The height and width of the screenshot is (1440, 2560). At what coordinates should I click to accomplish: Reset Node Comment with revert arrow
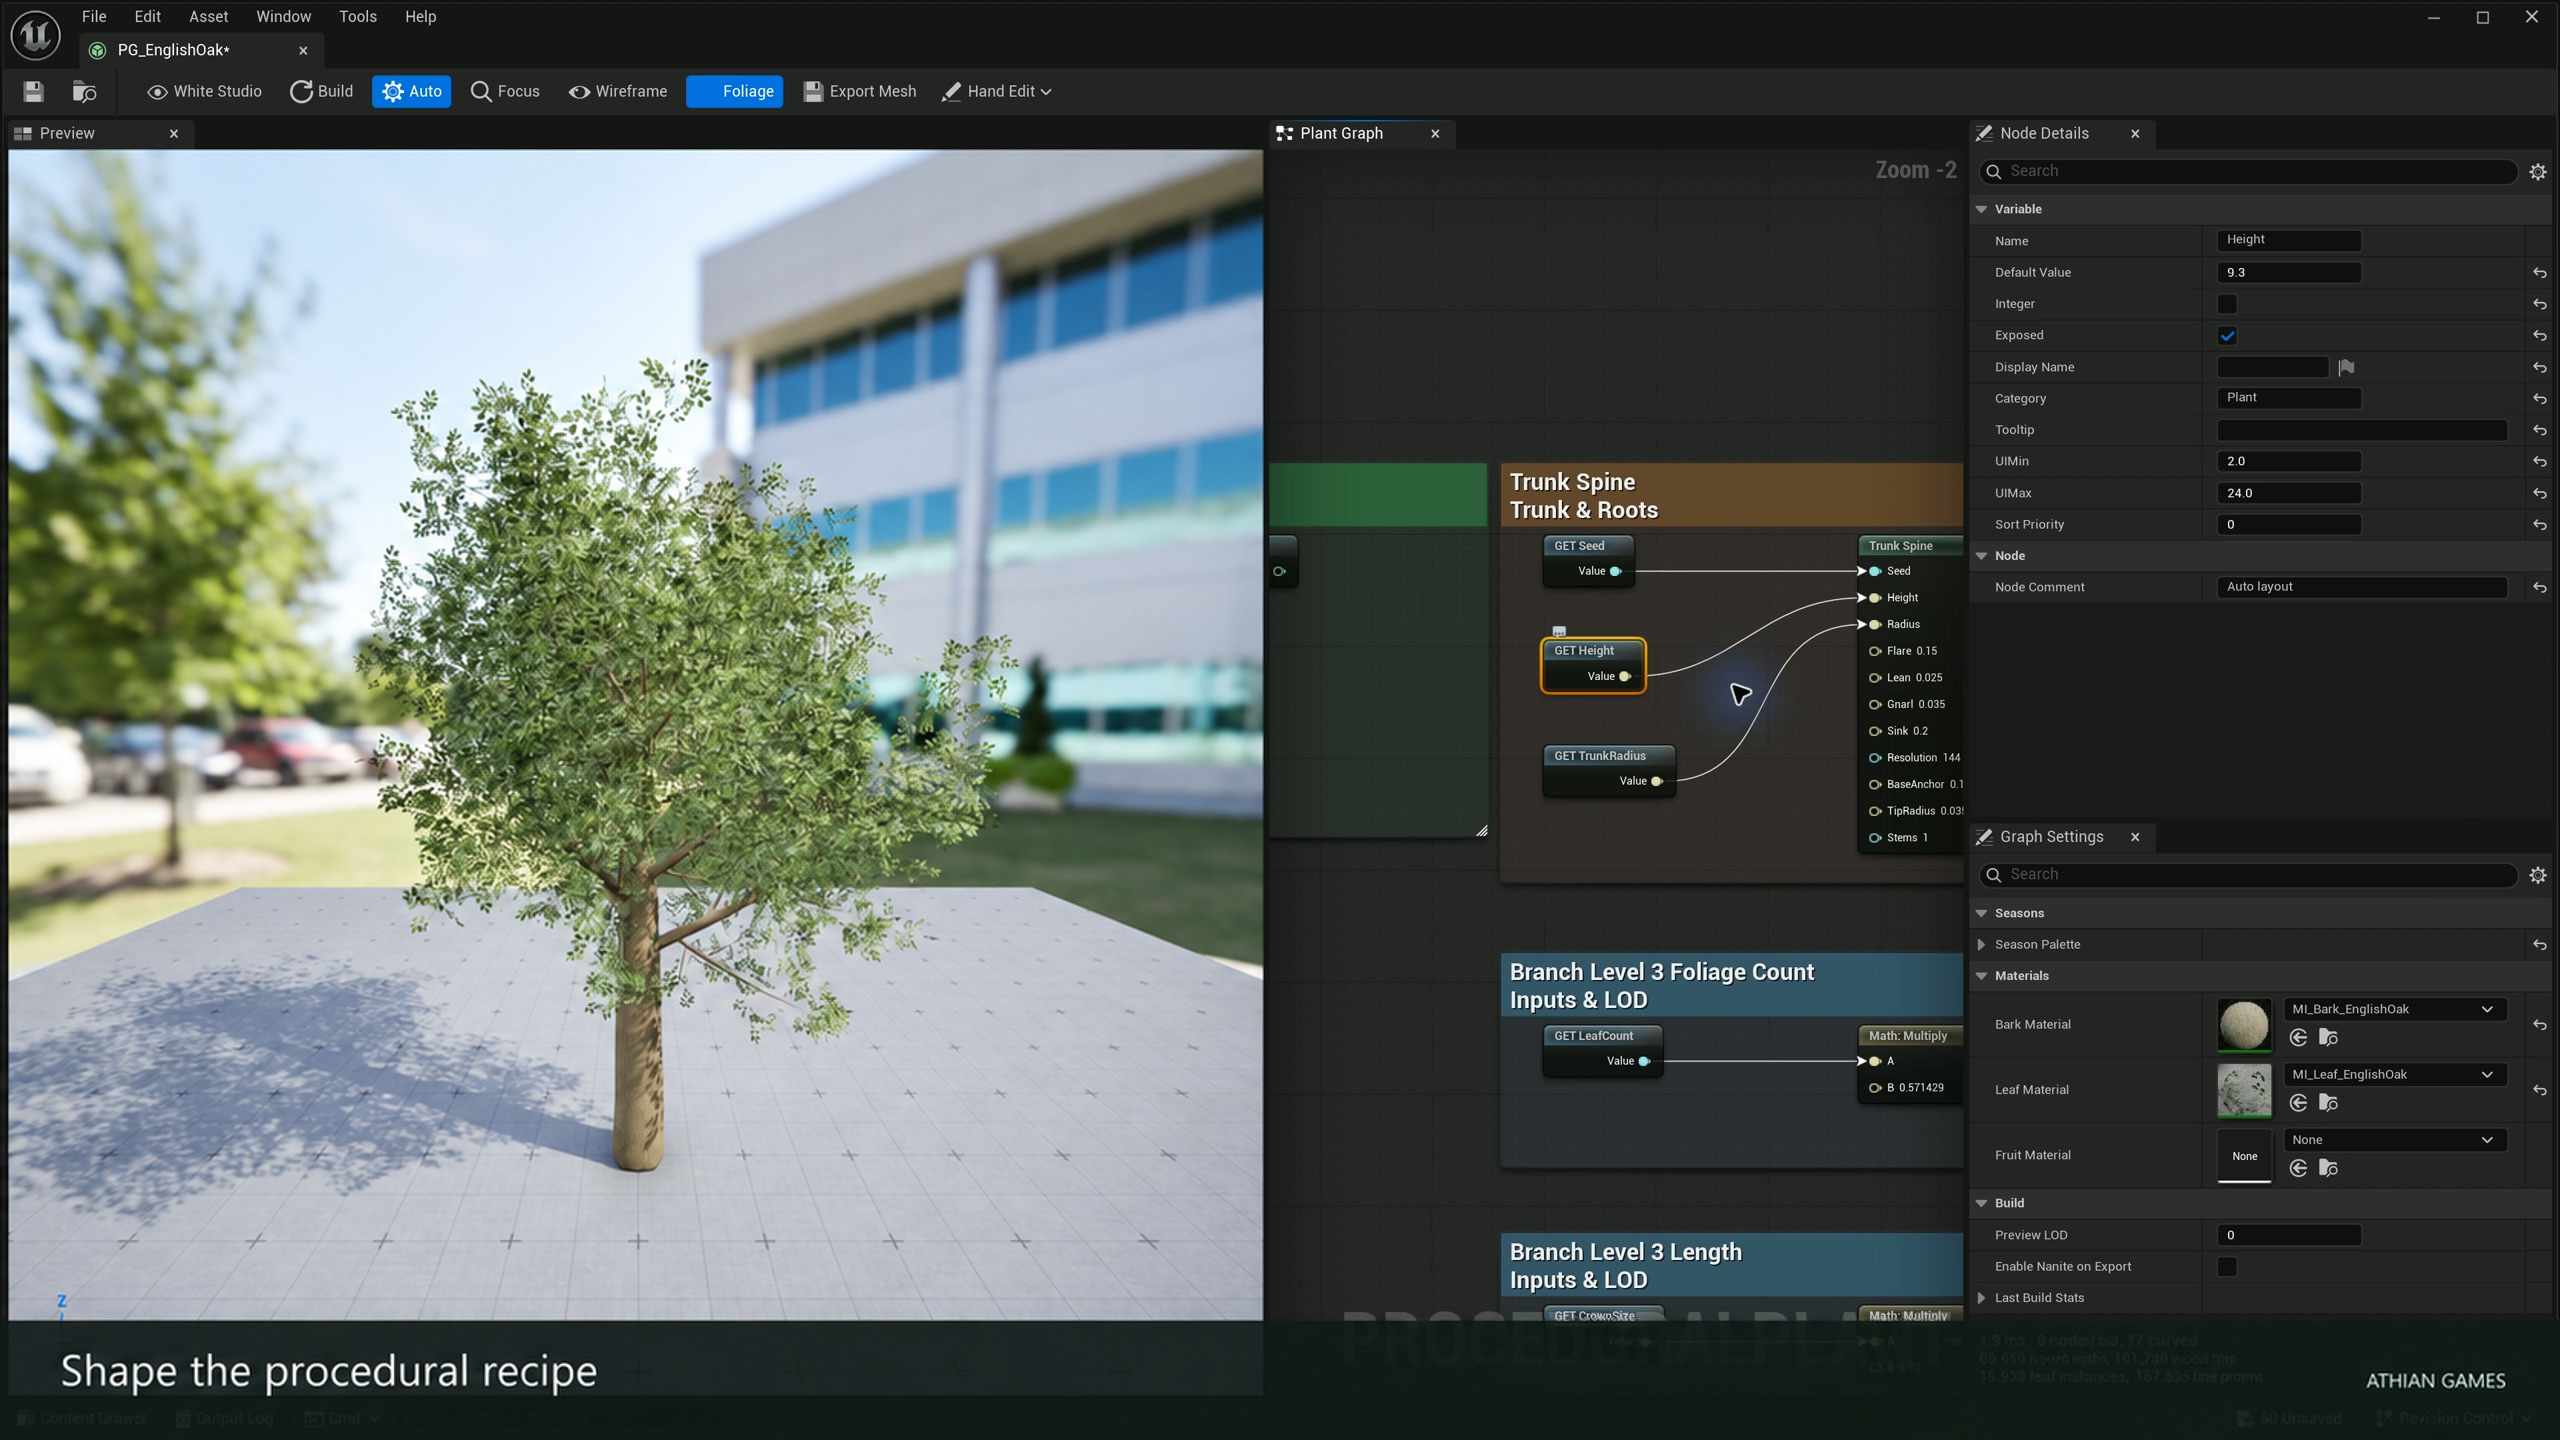pos(2539,588)
